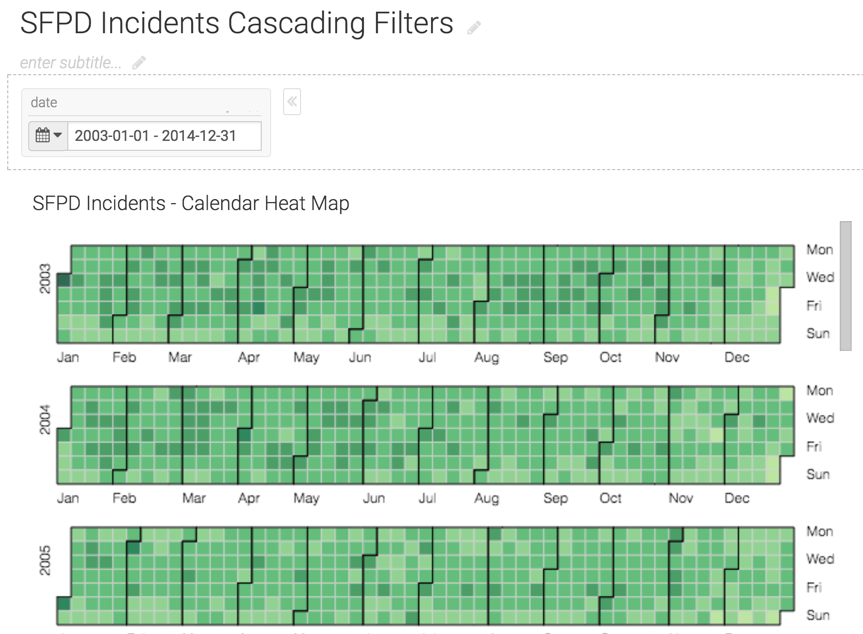
Task: Click the 'date' filter label
Action: [44, 102]
